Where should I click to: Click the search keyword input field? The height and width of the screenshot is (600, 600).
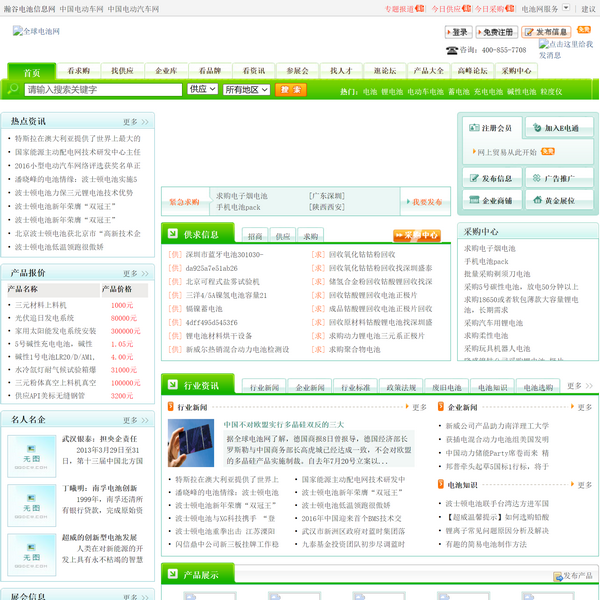click(102, 89)
